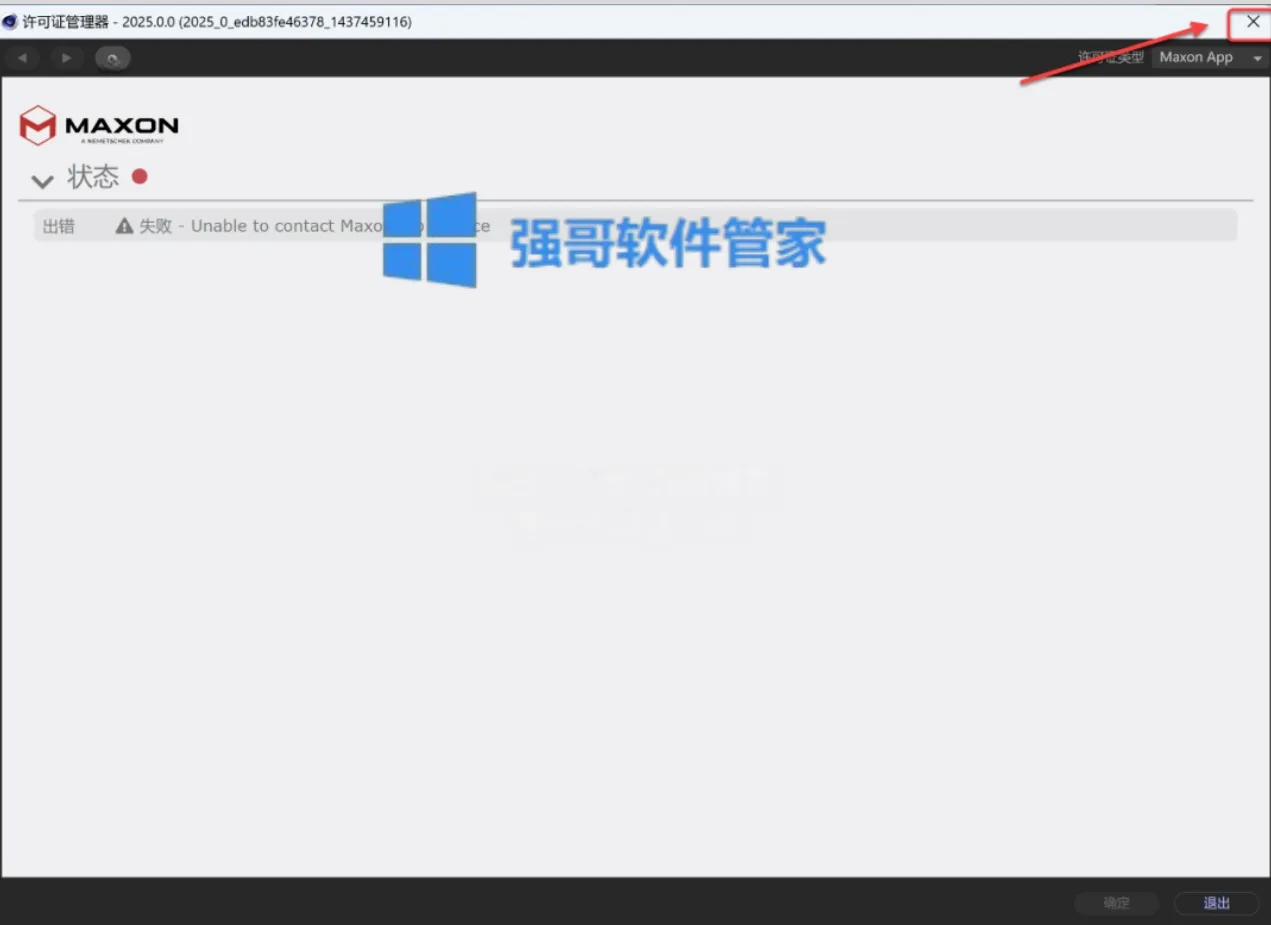Click the Maxon logo
Image resolution: width=1271 pixels, height=925 pixels.
tap(99, 126)
